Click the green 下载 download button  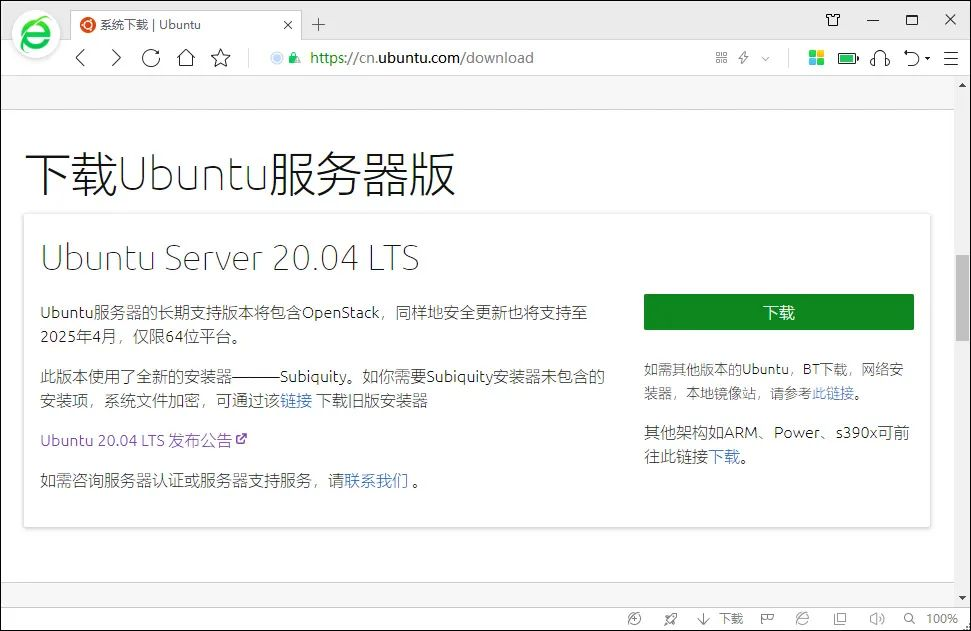point(778,312)
